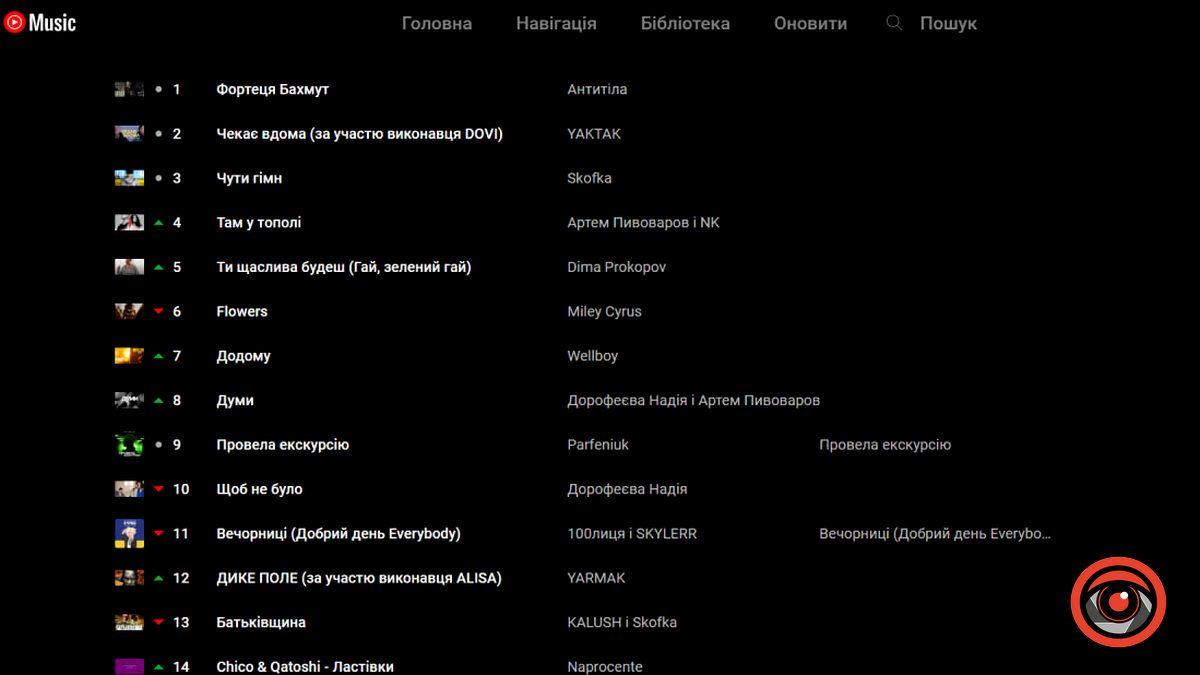Select the Провела екскурсію green thumbnail
Image resolution: width=1200 pixels, height=675 pixels.
coord(129,444)
